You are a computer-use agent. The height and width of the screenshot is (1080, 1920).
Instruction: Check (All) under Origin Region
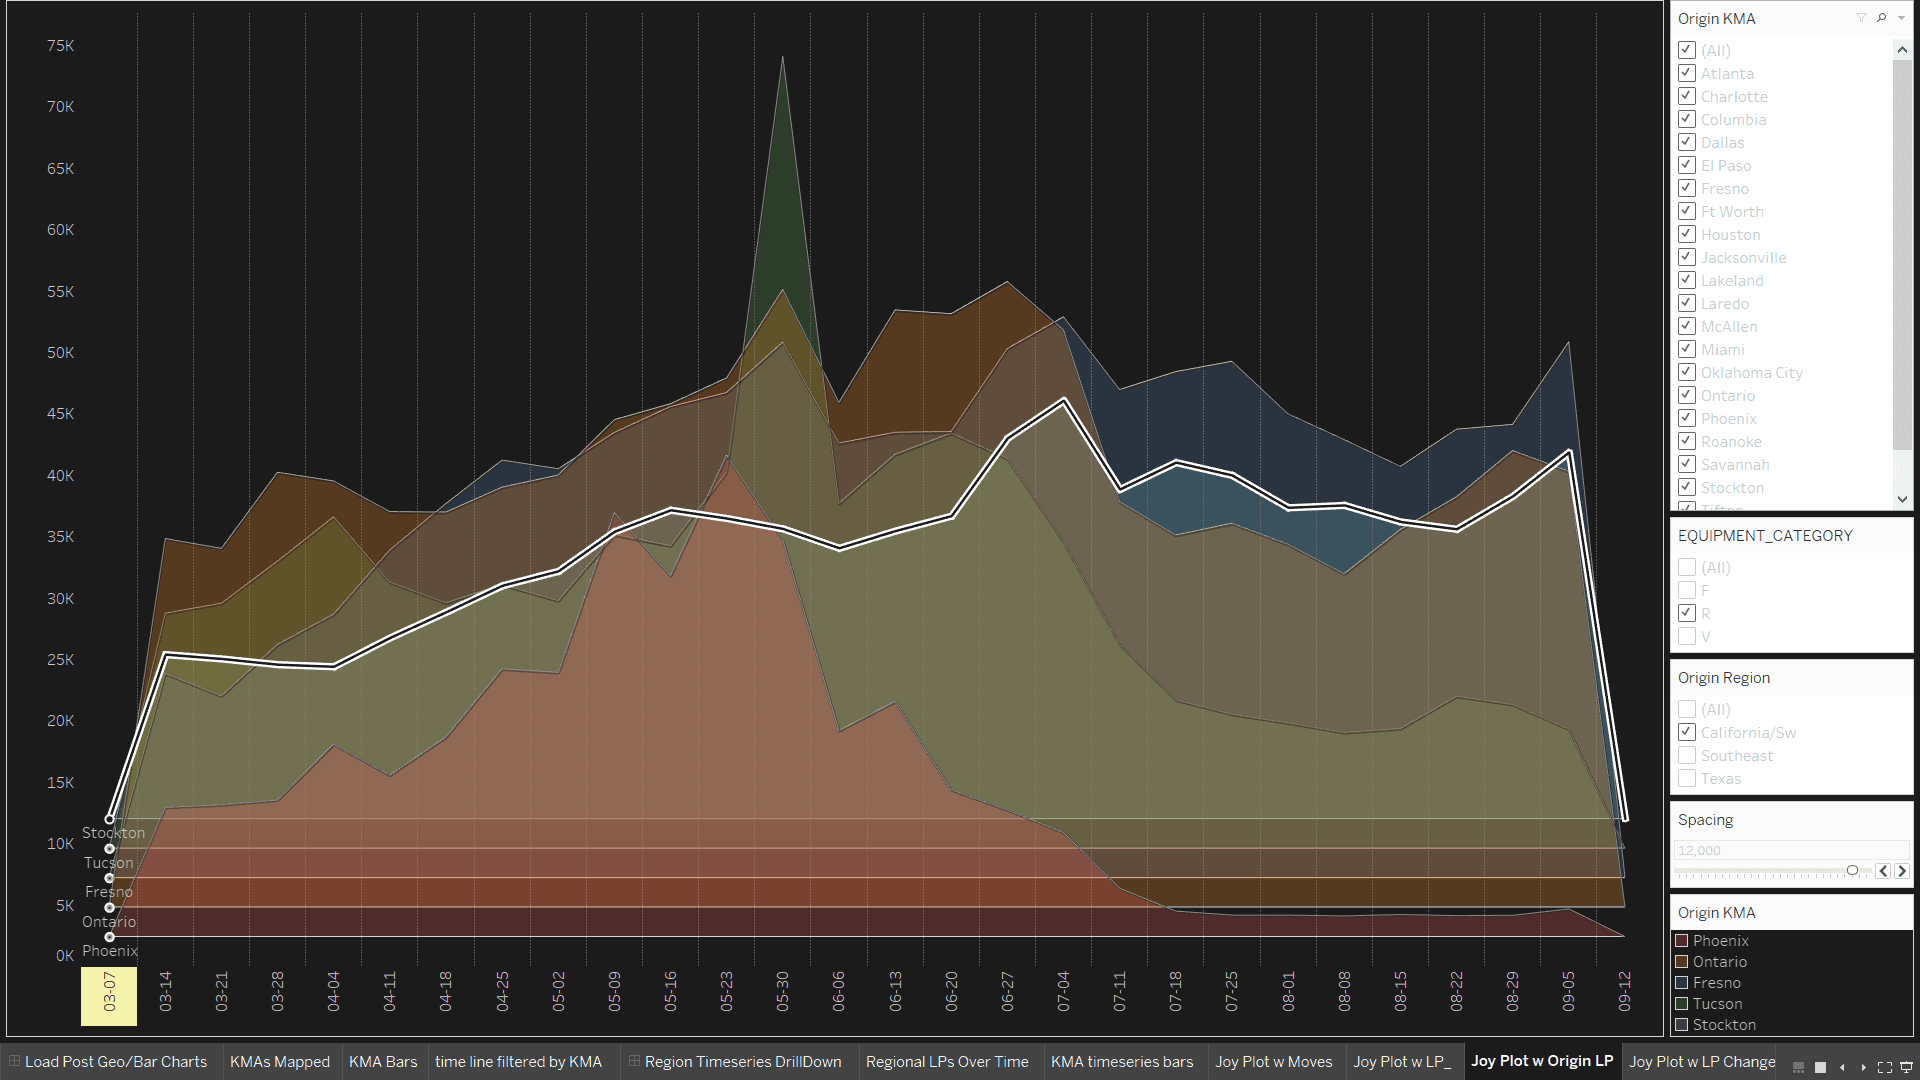coord(1687,709)
